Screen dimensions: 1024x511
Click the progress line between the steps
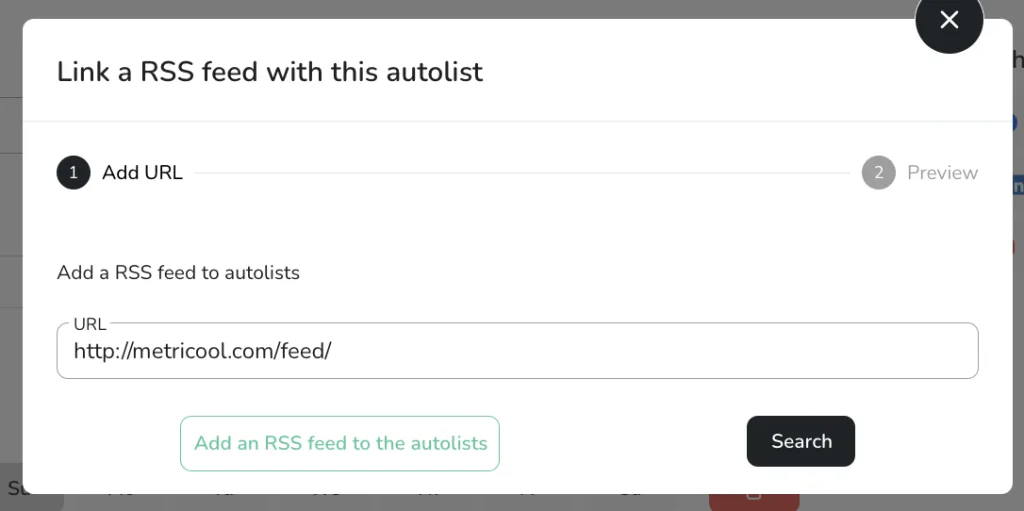pyautogui.click(x=522, y=173)
